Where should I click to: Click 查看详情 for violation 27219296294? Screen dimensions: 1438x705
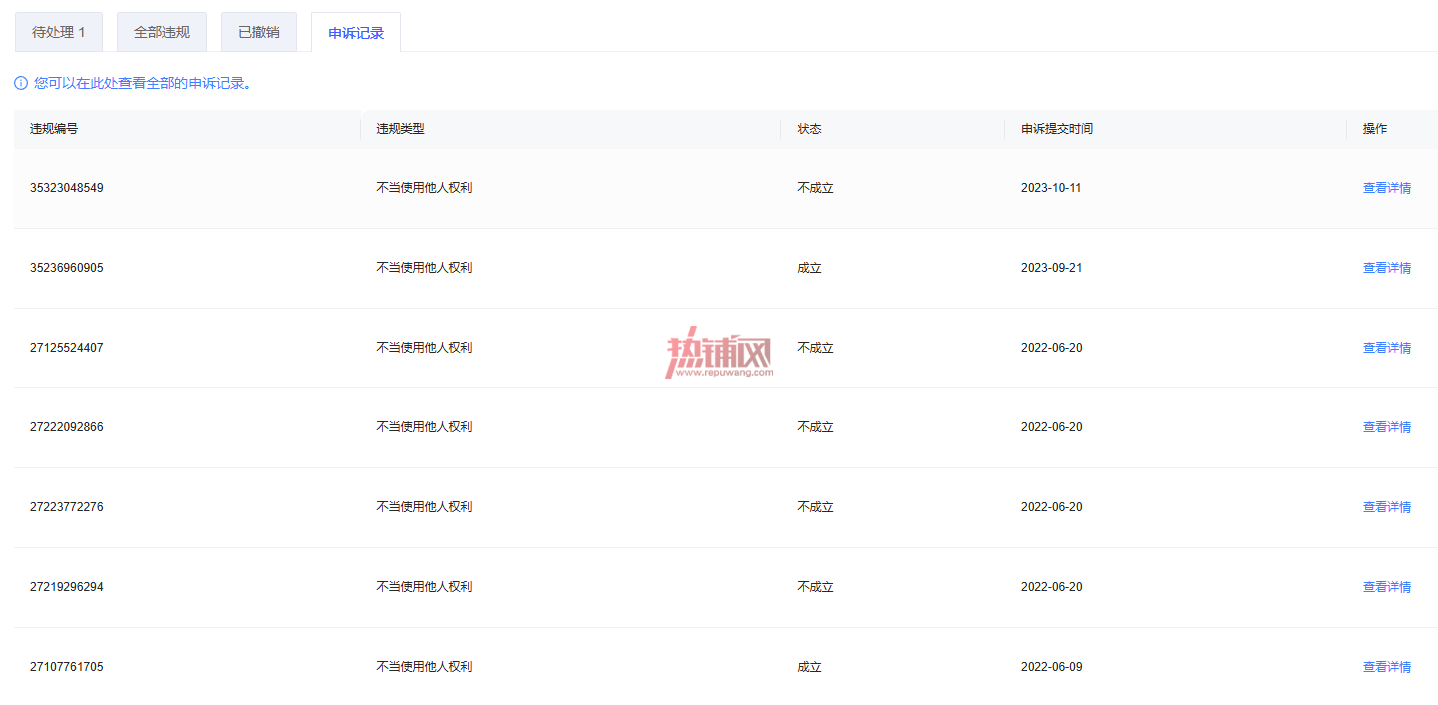1387,587
